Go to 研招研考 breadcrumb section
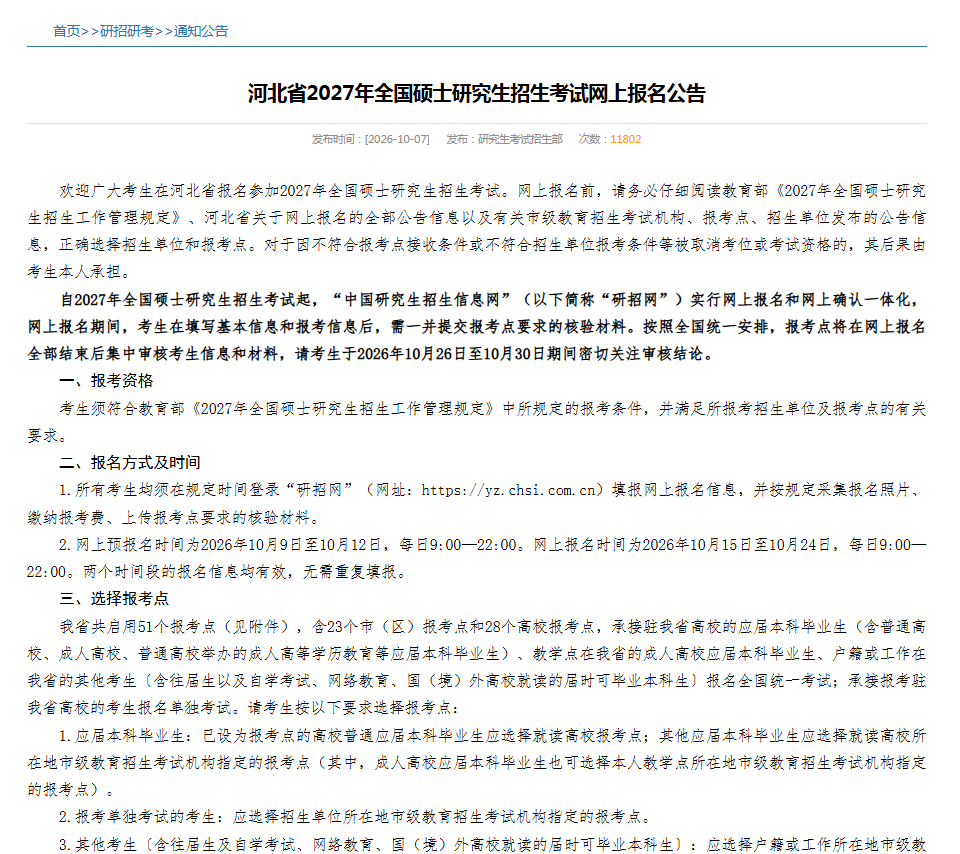Viewport: 960px width, 854px height. click(x=127, y=31)
